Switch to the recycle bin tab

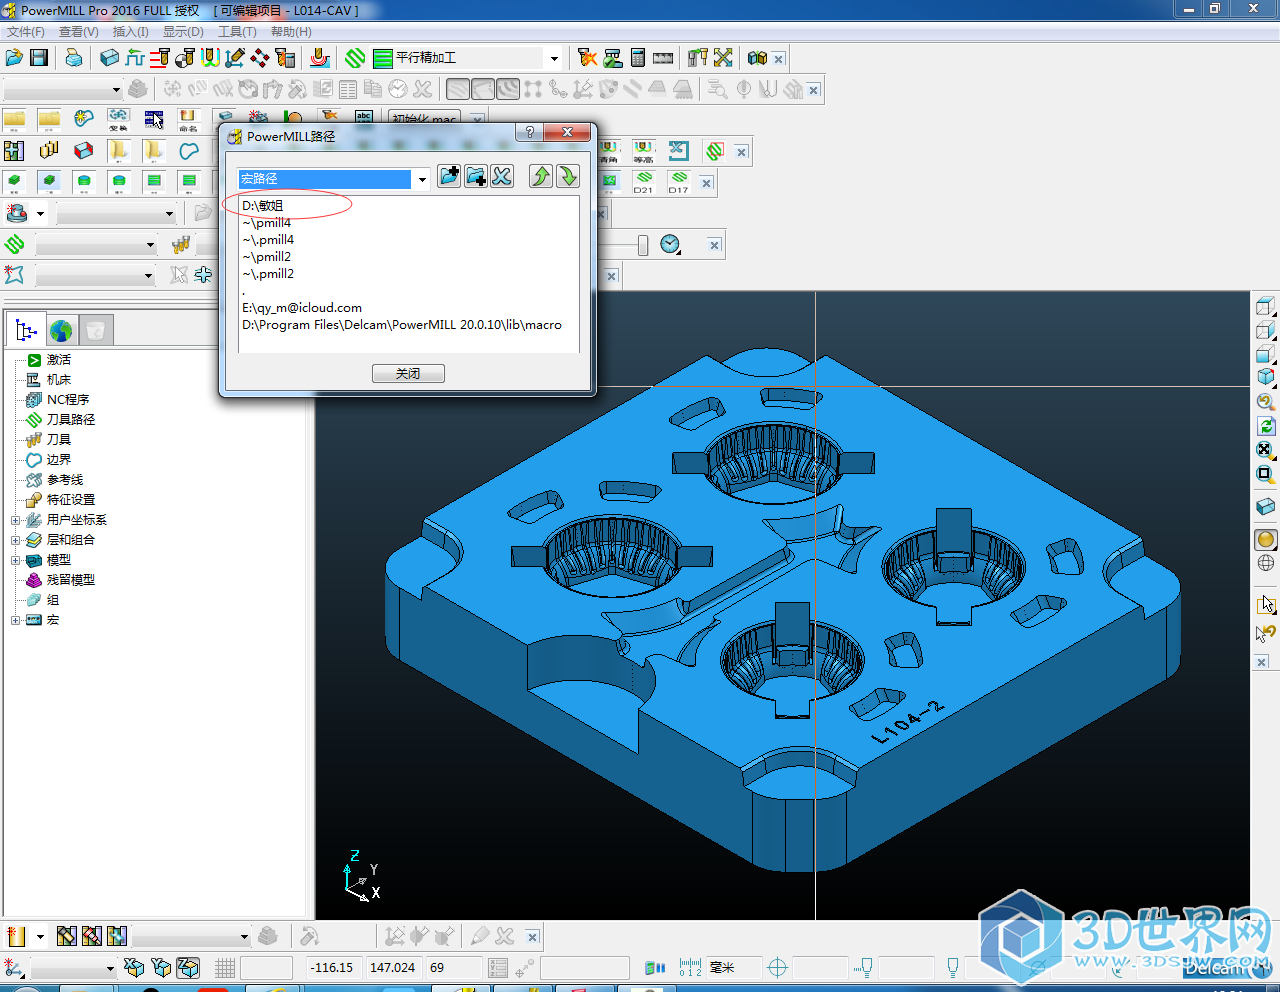click(95, 330)
